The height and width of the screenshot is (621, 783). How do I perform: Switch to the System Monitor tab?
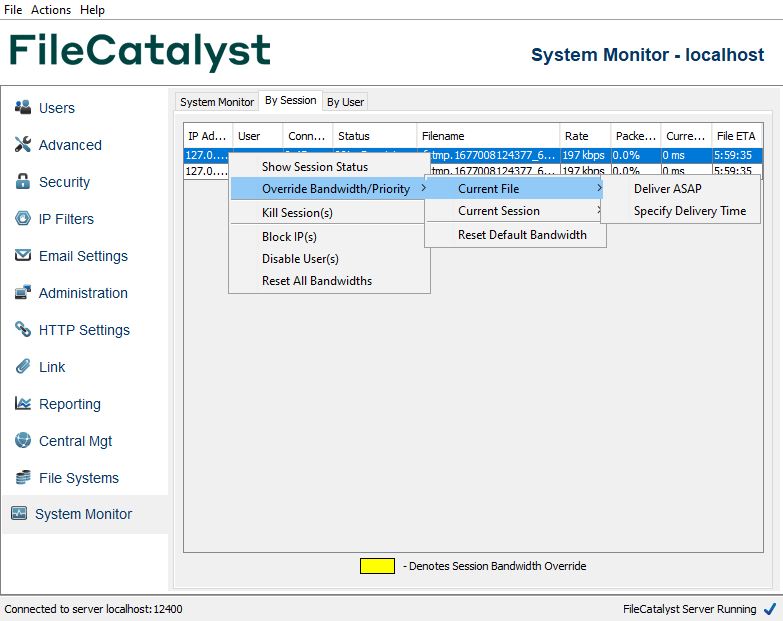217,102
